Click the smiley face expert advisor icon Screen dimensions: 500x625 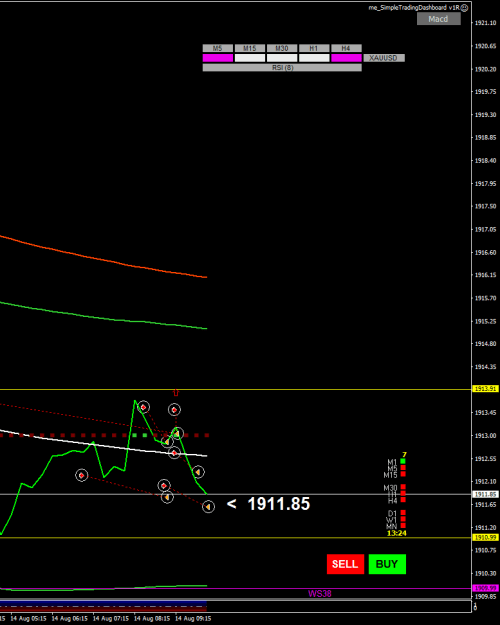pyautogui.click(x=465, y=8)
